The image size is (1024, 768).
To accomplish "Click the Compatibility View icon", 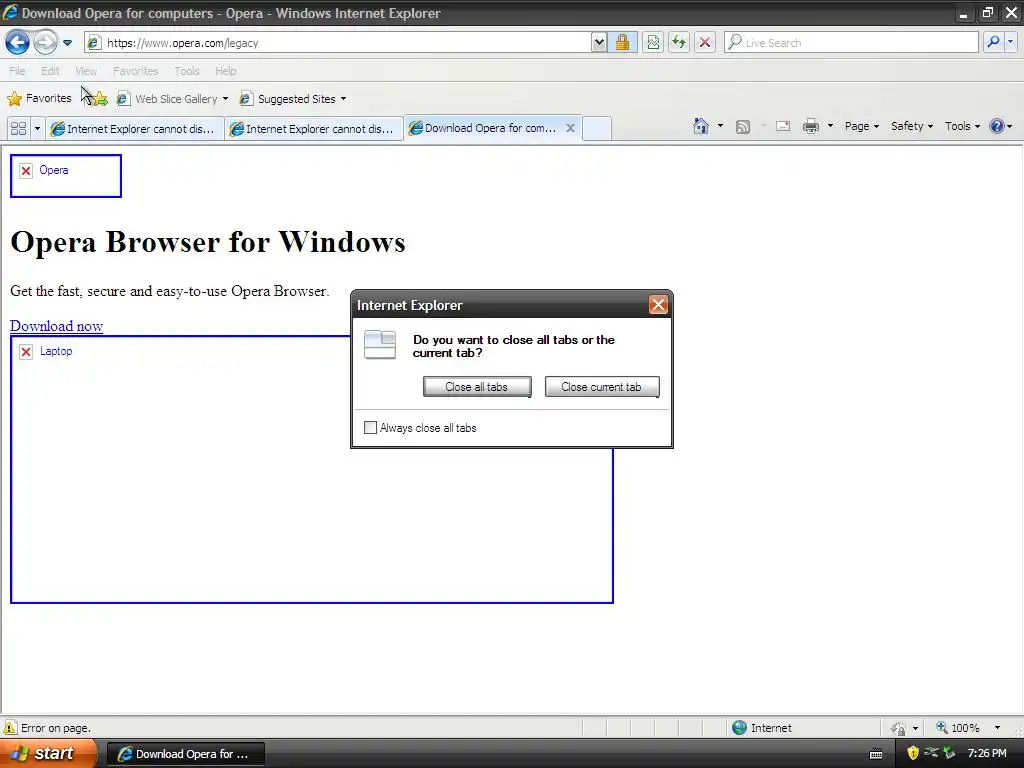I will [652, 43].
